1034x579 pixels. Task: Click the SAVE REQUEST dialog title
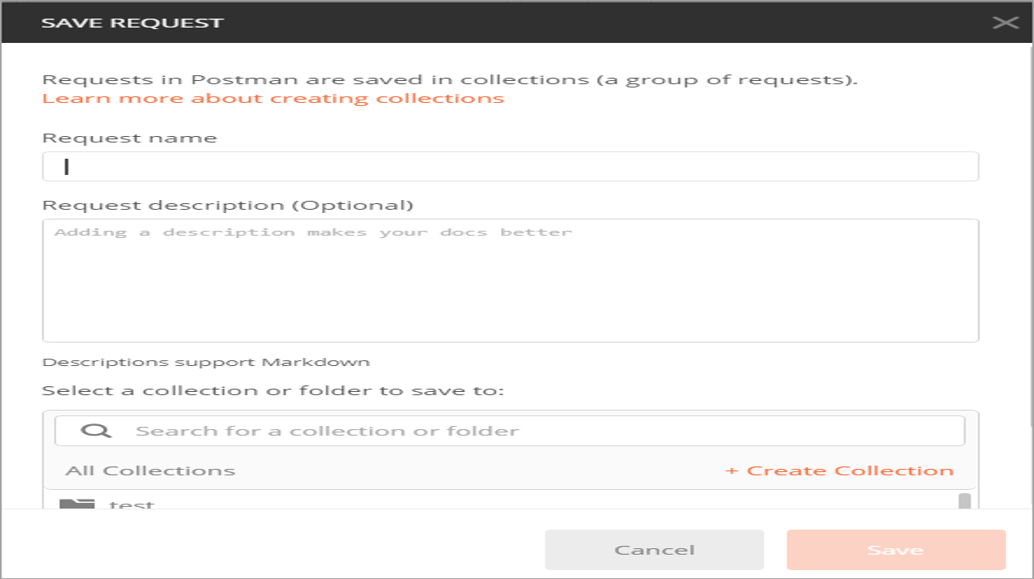[x=133, y=23]
